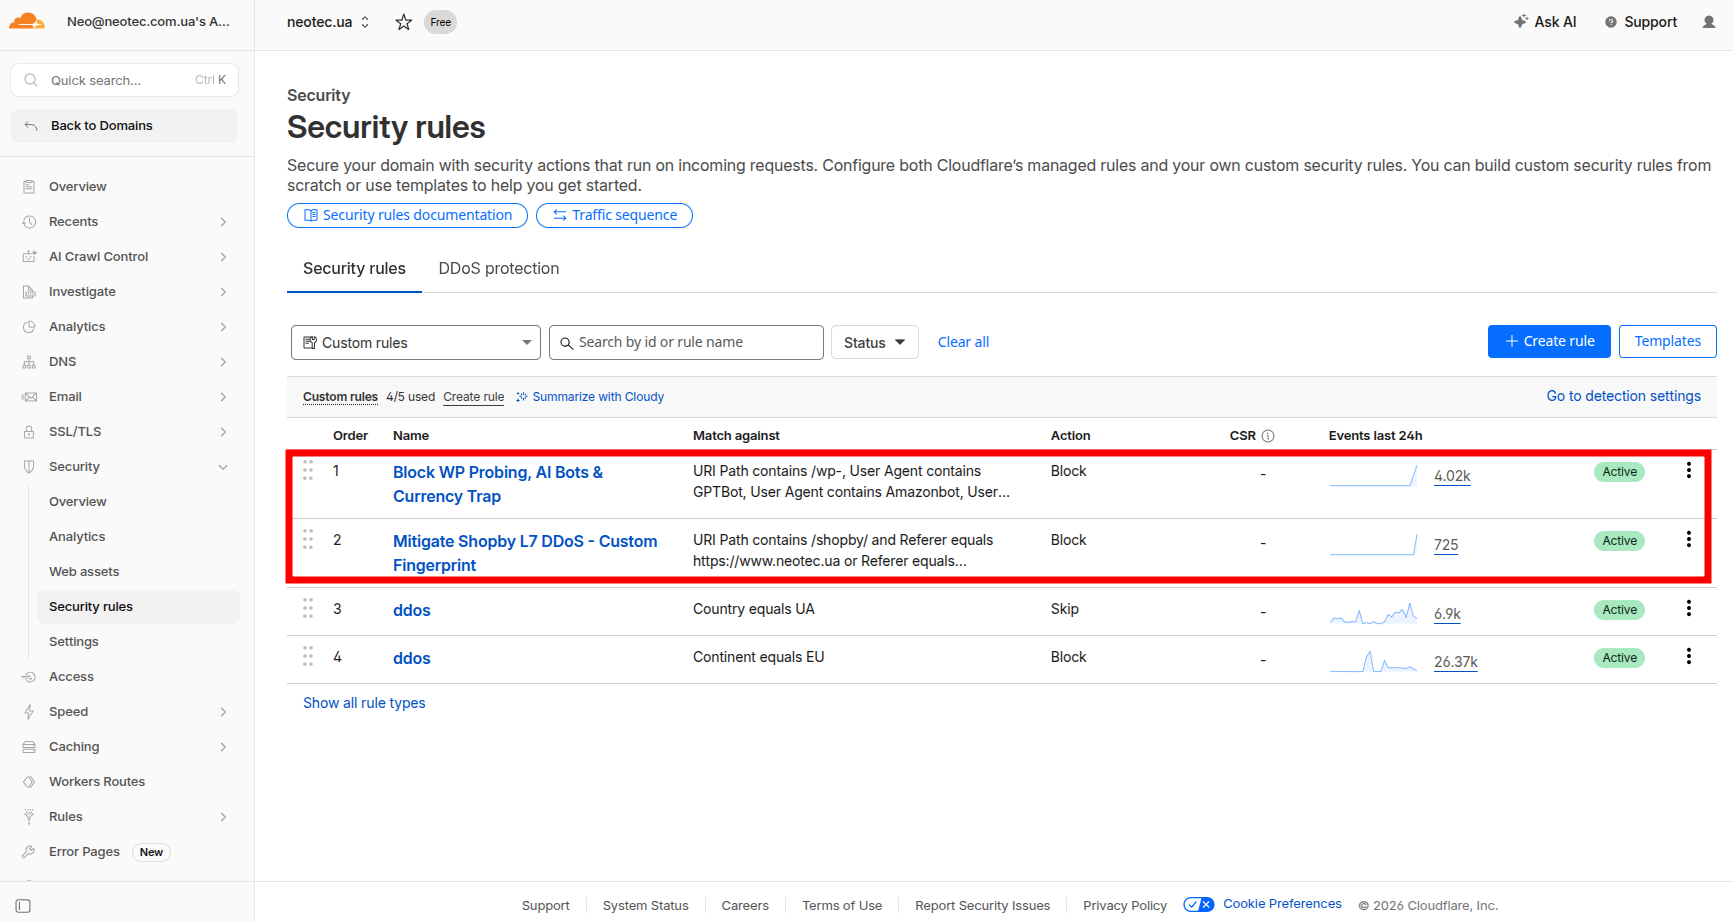Click the Speed lightning icon

pyautogui.click(x=29, y=712)
